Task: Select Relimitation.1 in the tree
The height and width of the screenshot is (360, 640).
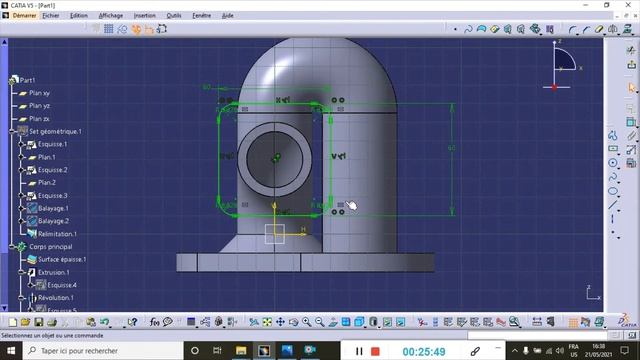Action: click(57, 234)
